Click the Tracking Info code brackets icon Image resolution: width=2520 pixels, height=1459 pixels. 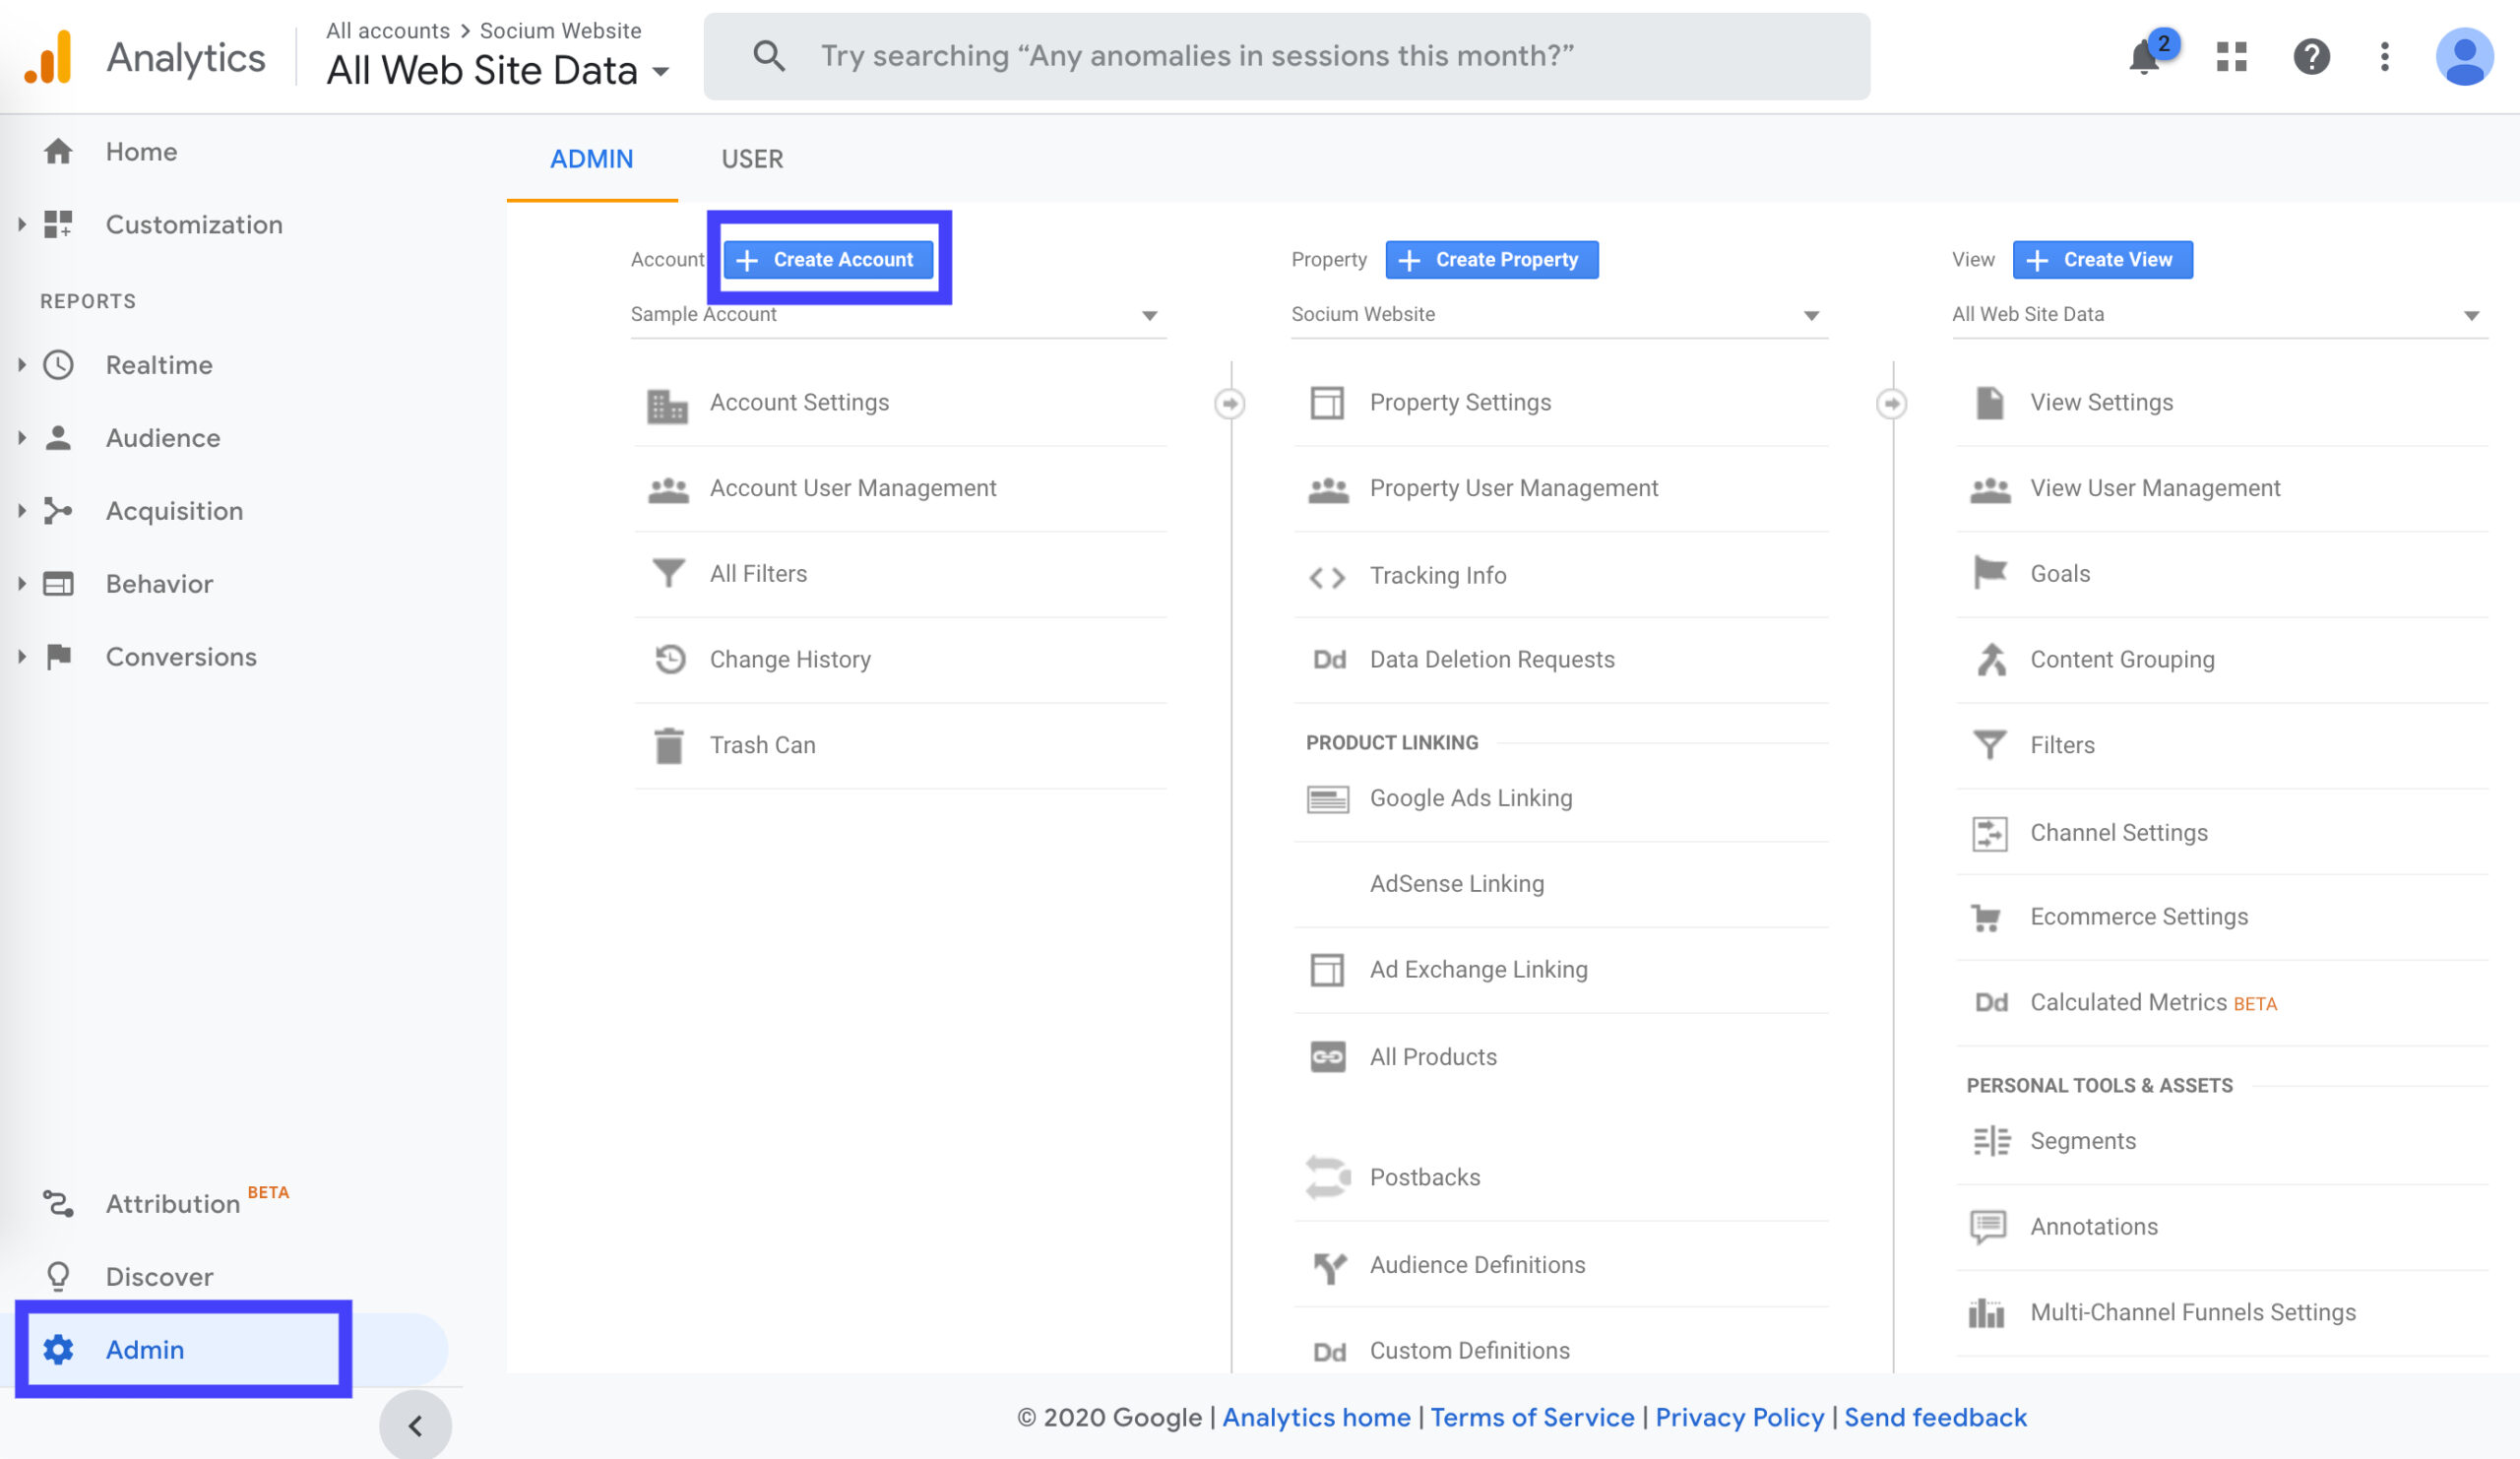(1327, 577)
